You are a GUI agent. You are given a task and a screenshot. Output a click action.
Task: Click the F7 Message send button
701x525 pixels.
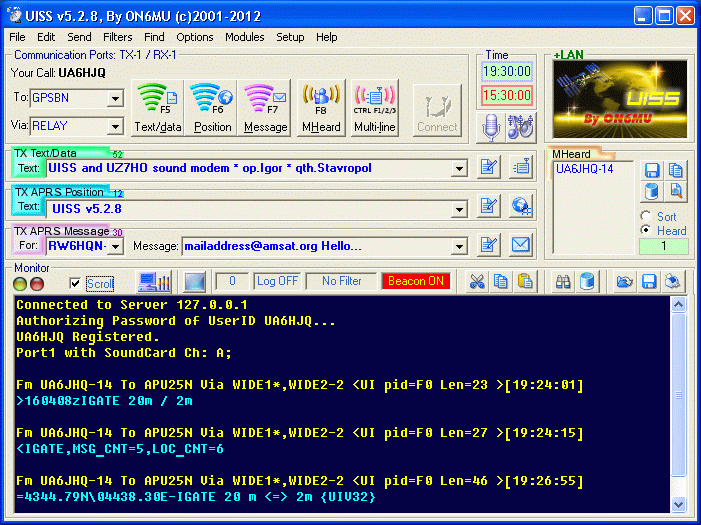point(266,109)
